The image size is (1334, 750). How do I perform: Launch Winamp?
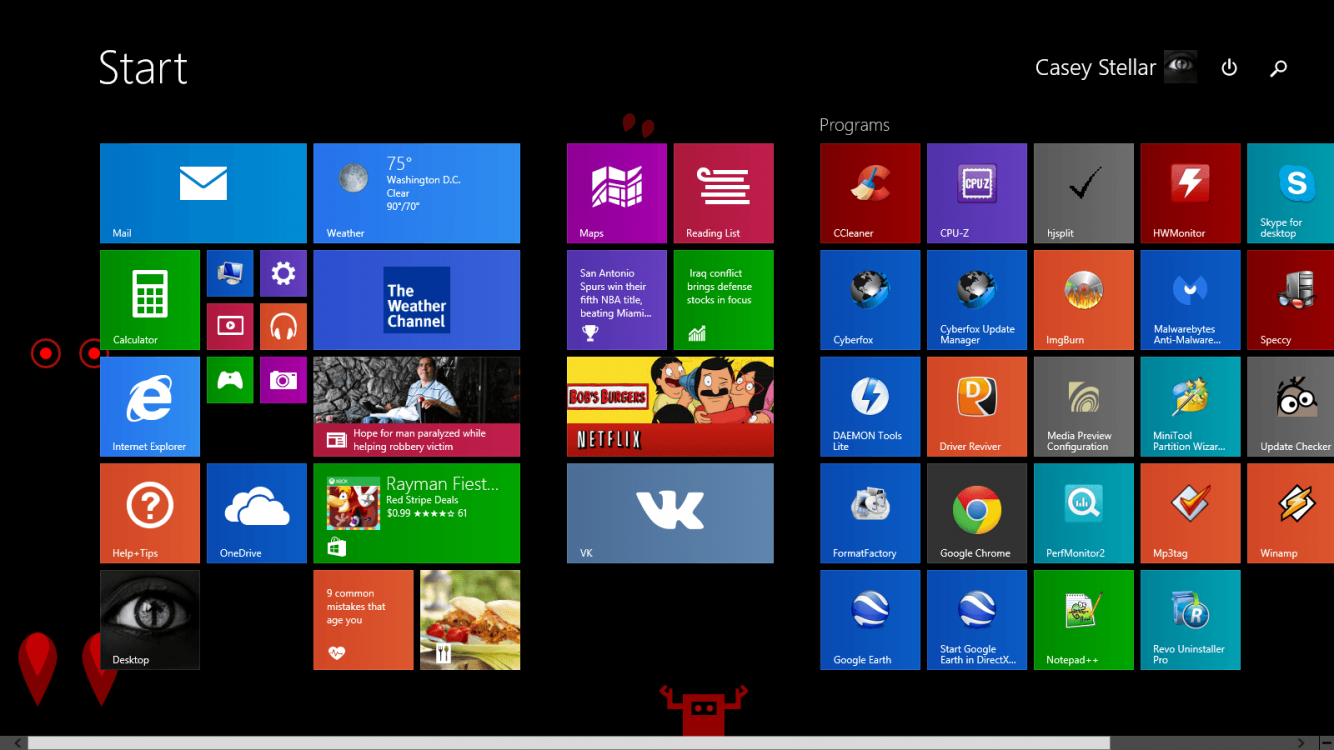click(x=1290, y=513)
